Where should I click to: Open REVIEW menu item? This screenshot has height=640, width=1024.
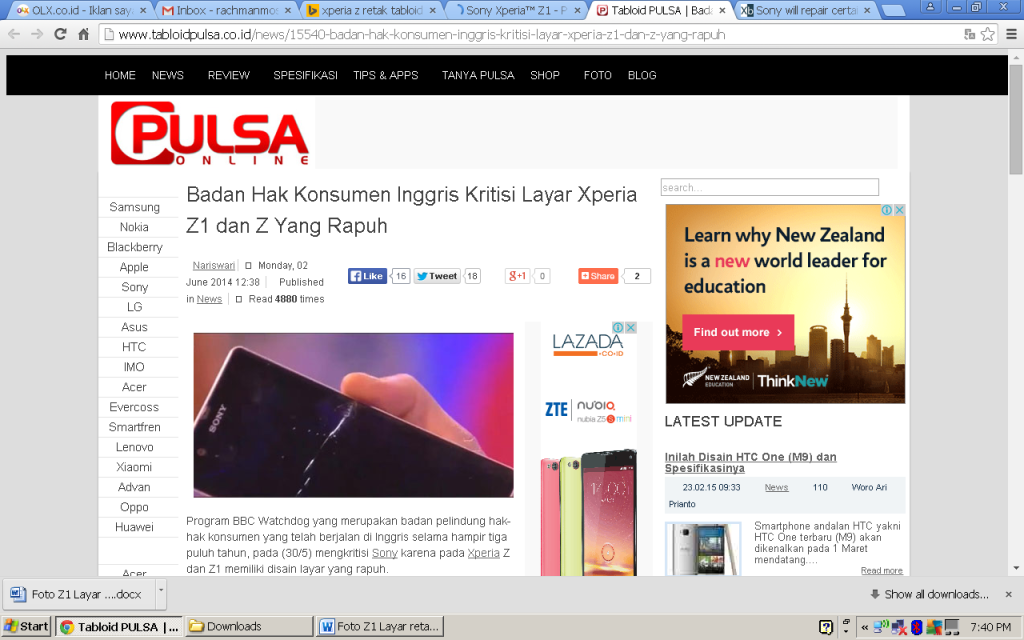[x=229, y=75]
